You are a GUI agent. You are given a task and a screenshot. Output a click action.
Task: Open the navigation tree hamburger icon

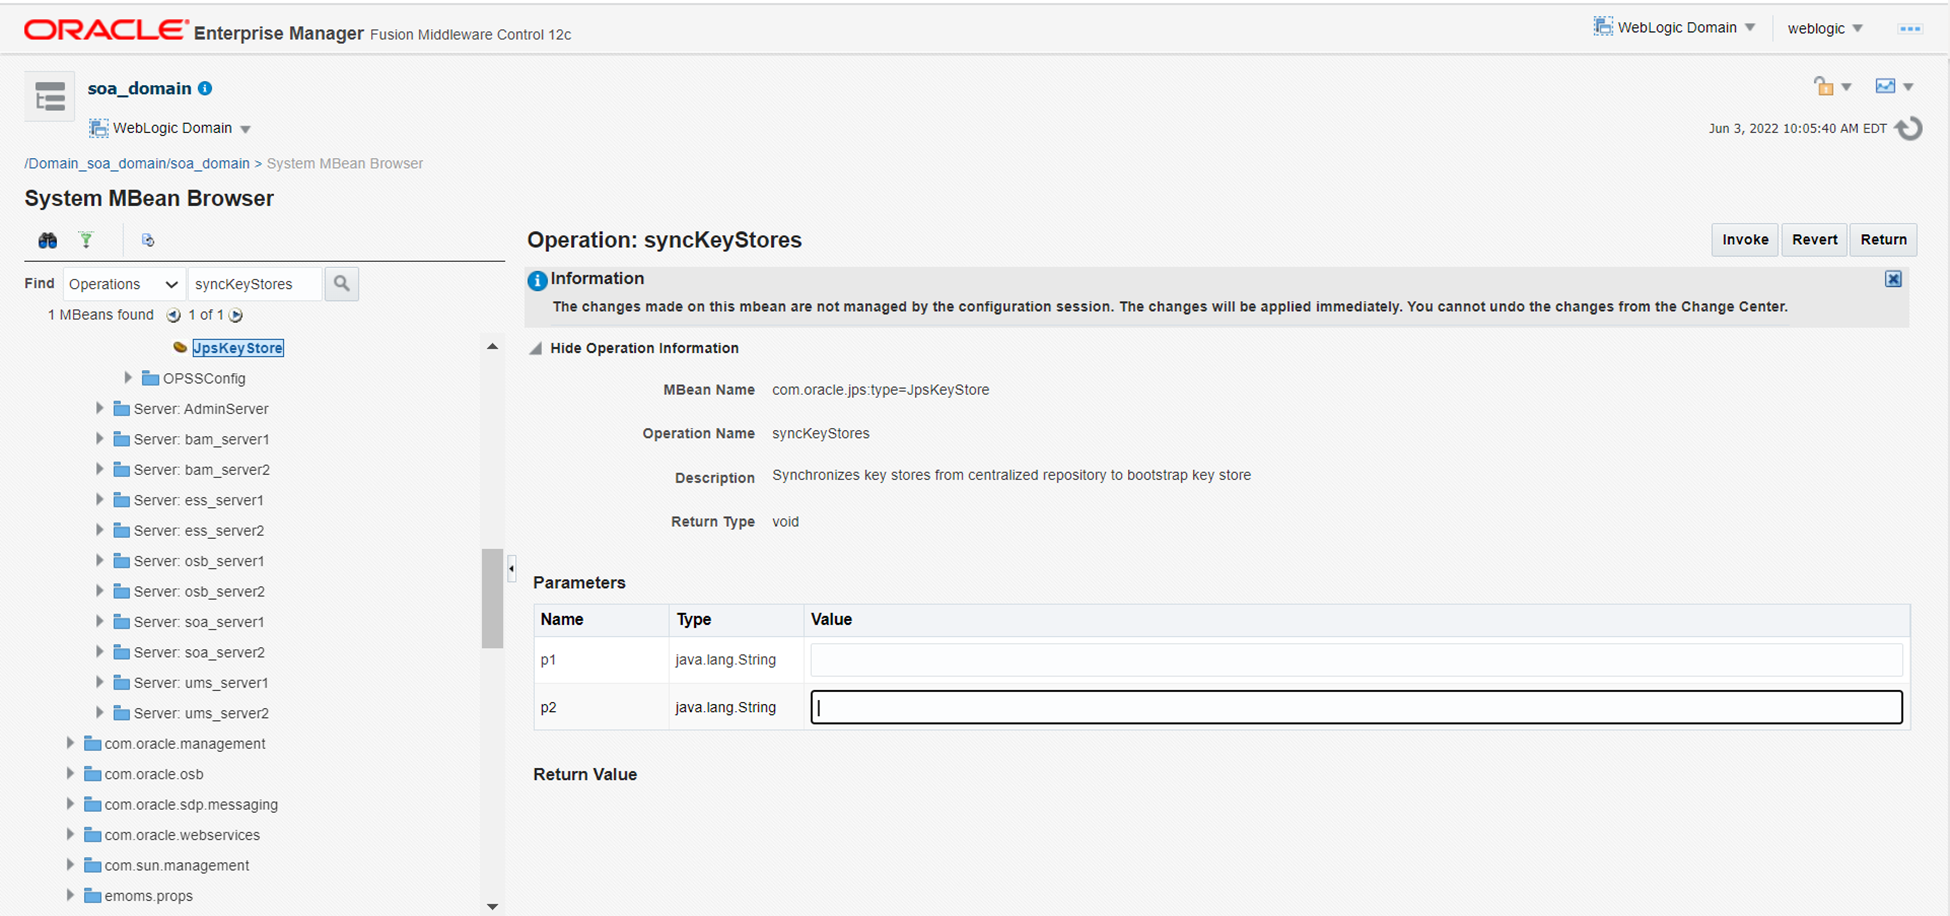tap(49, 96)
